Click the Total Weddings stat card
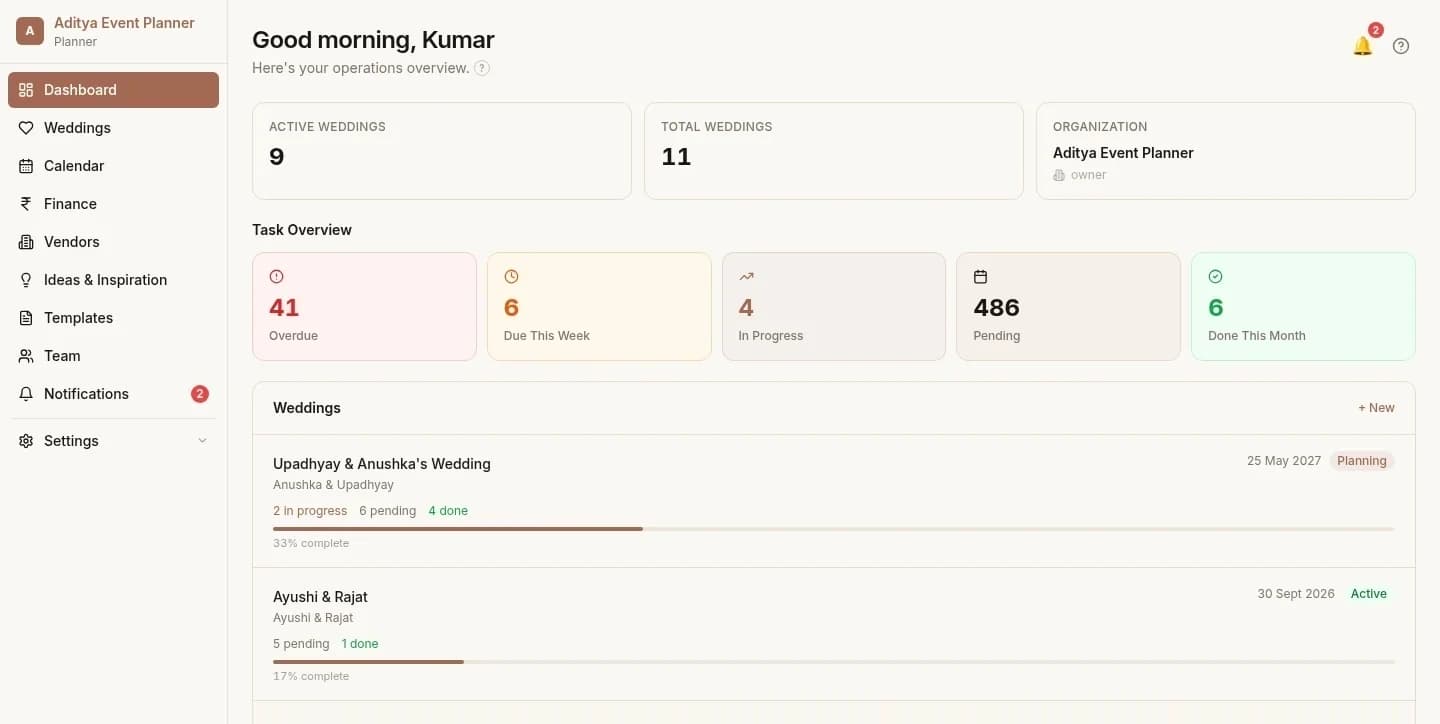Viewport: 1440px width, 724px height. (834, 151)
